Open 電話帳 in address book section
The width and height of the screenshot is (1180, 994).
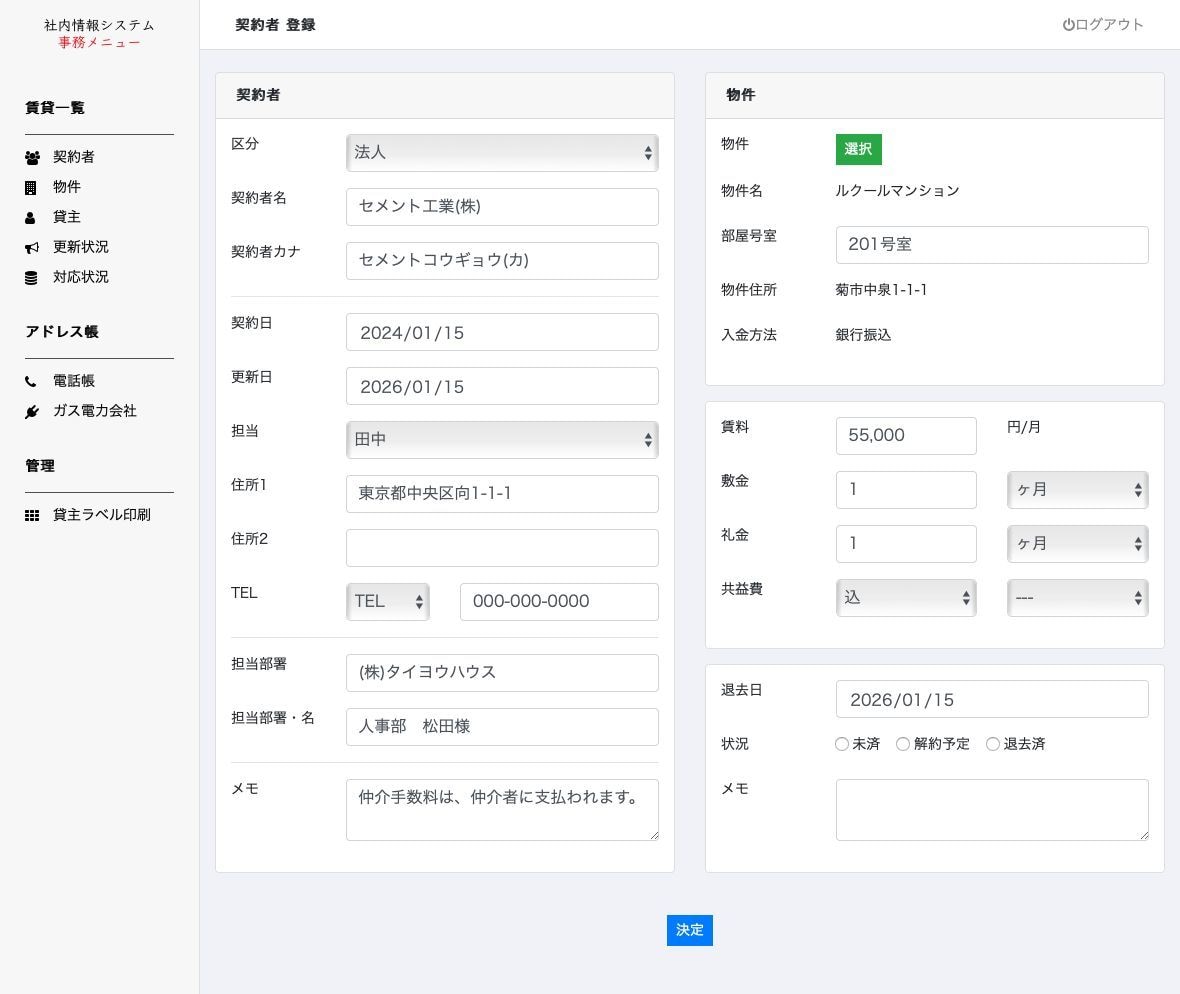pos(74,381)
